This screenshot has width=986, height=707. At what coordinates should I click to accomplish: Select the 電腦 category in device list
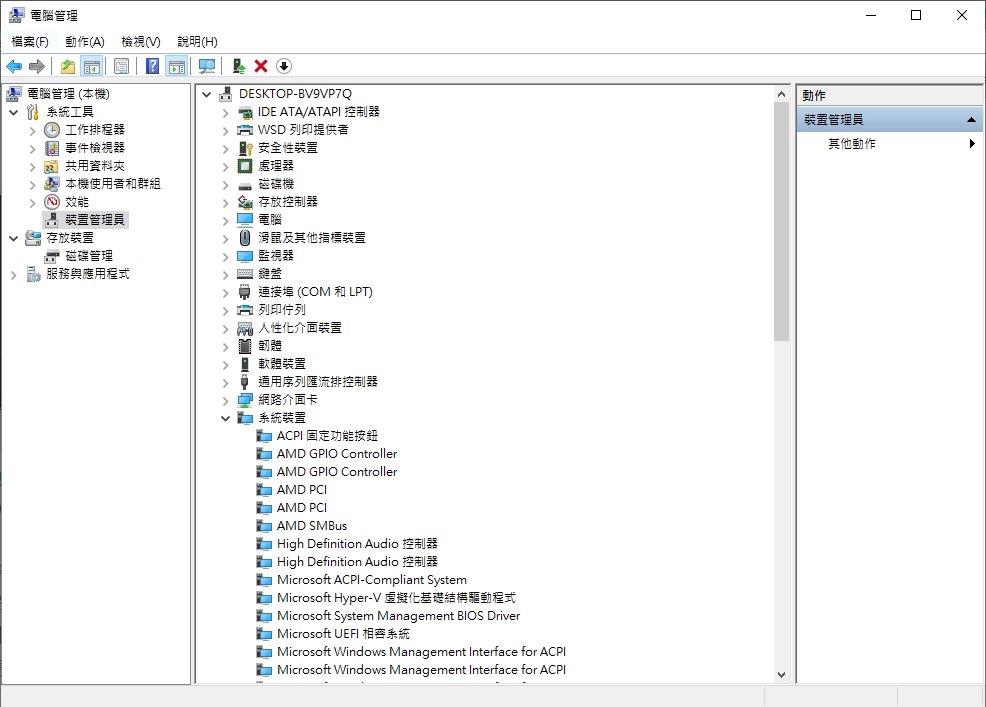coord(270,220)
